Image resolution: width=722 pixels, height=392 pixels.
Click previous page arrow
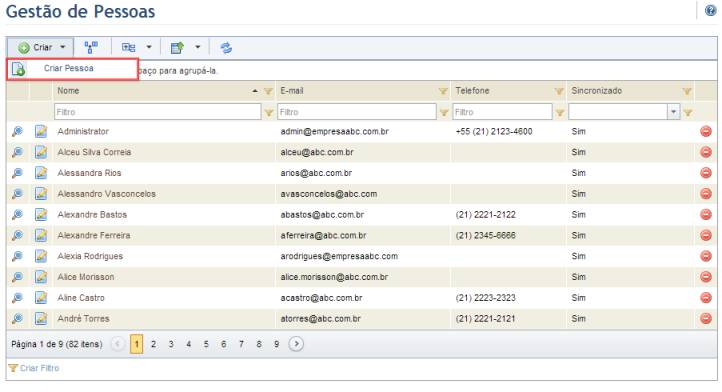pyautogui.click(x=118, y=344)
